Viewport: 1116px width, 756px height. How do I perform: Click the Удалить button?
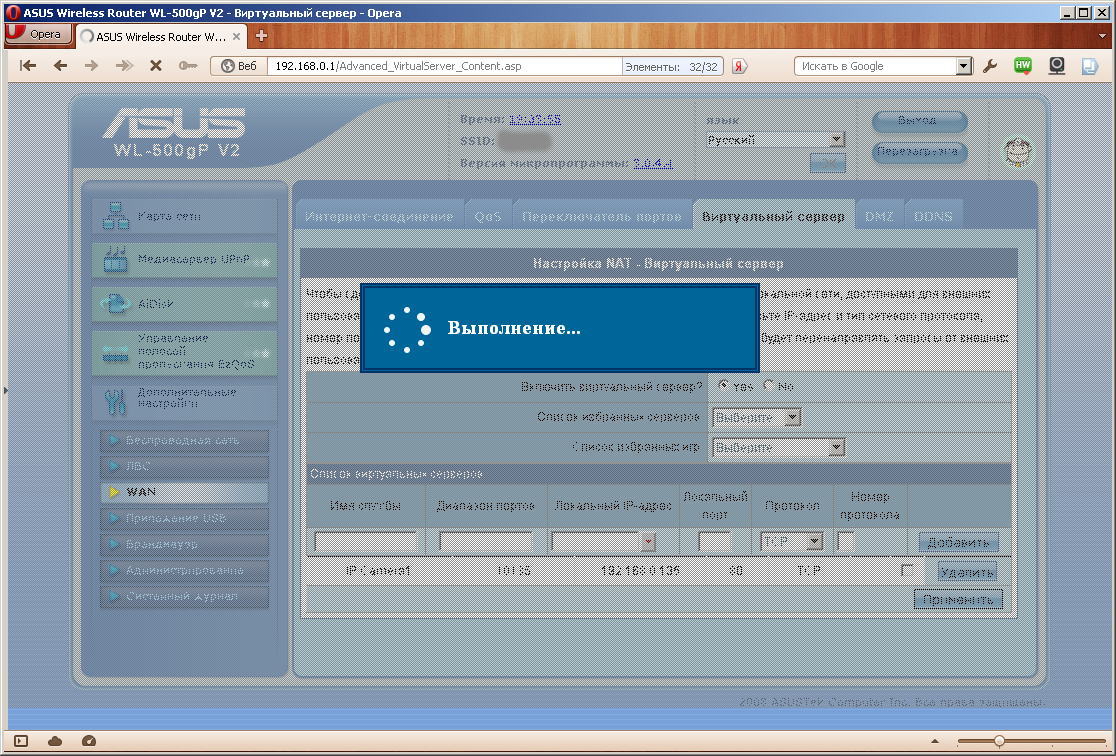(x=967, y=572)
